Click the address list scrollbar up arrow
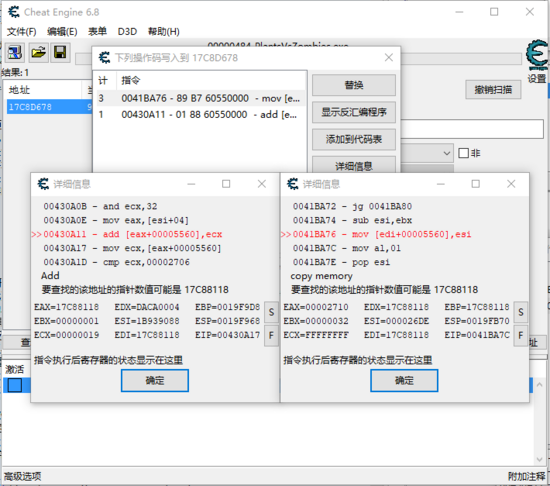The image size is (550, 486). coord(539,385)
